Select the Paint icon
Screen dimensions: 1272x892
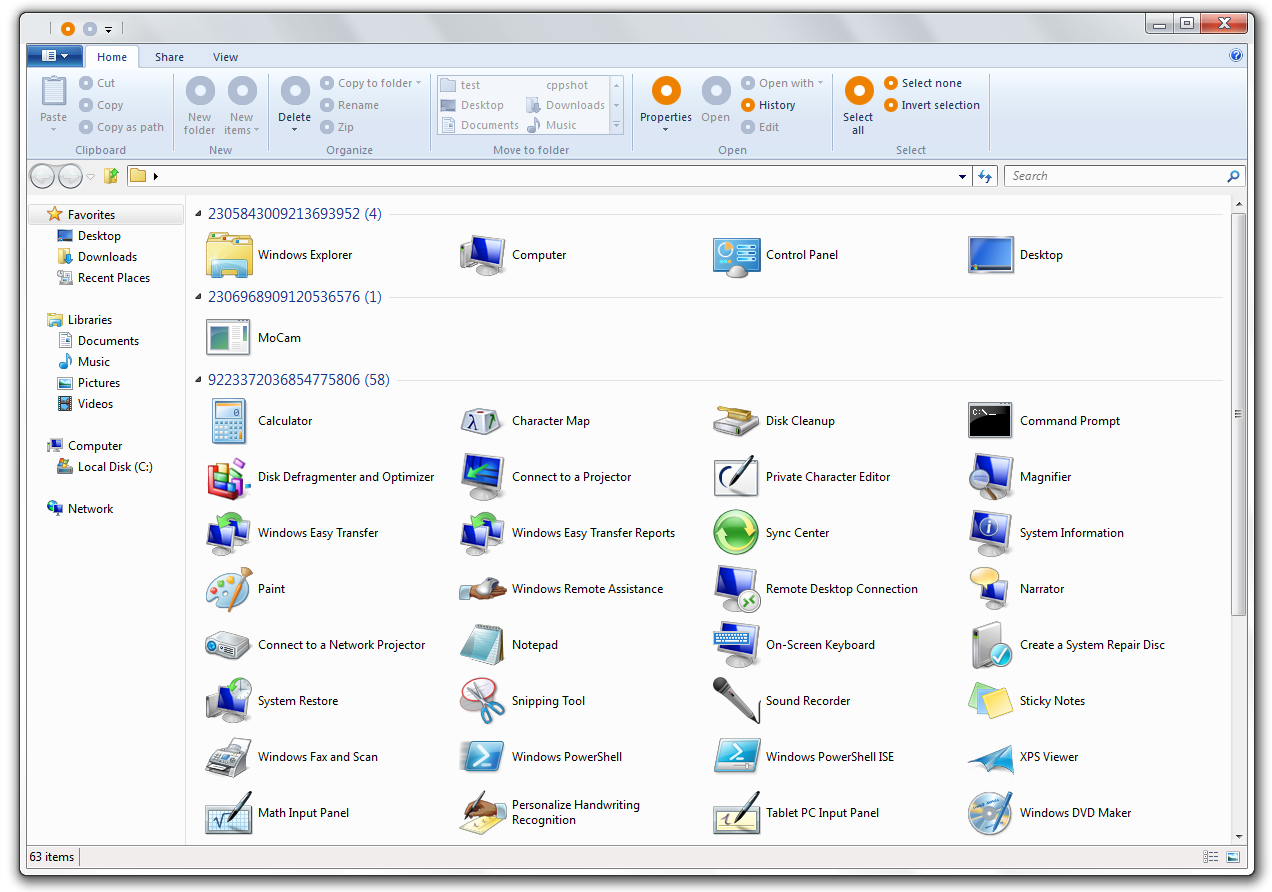pos(229,589)
